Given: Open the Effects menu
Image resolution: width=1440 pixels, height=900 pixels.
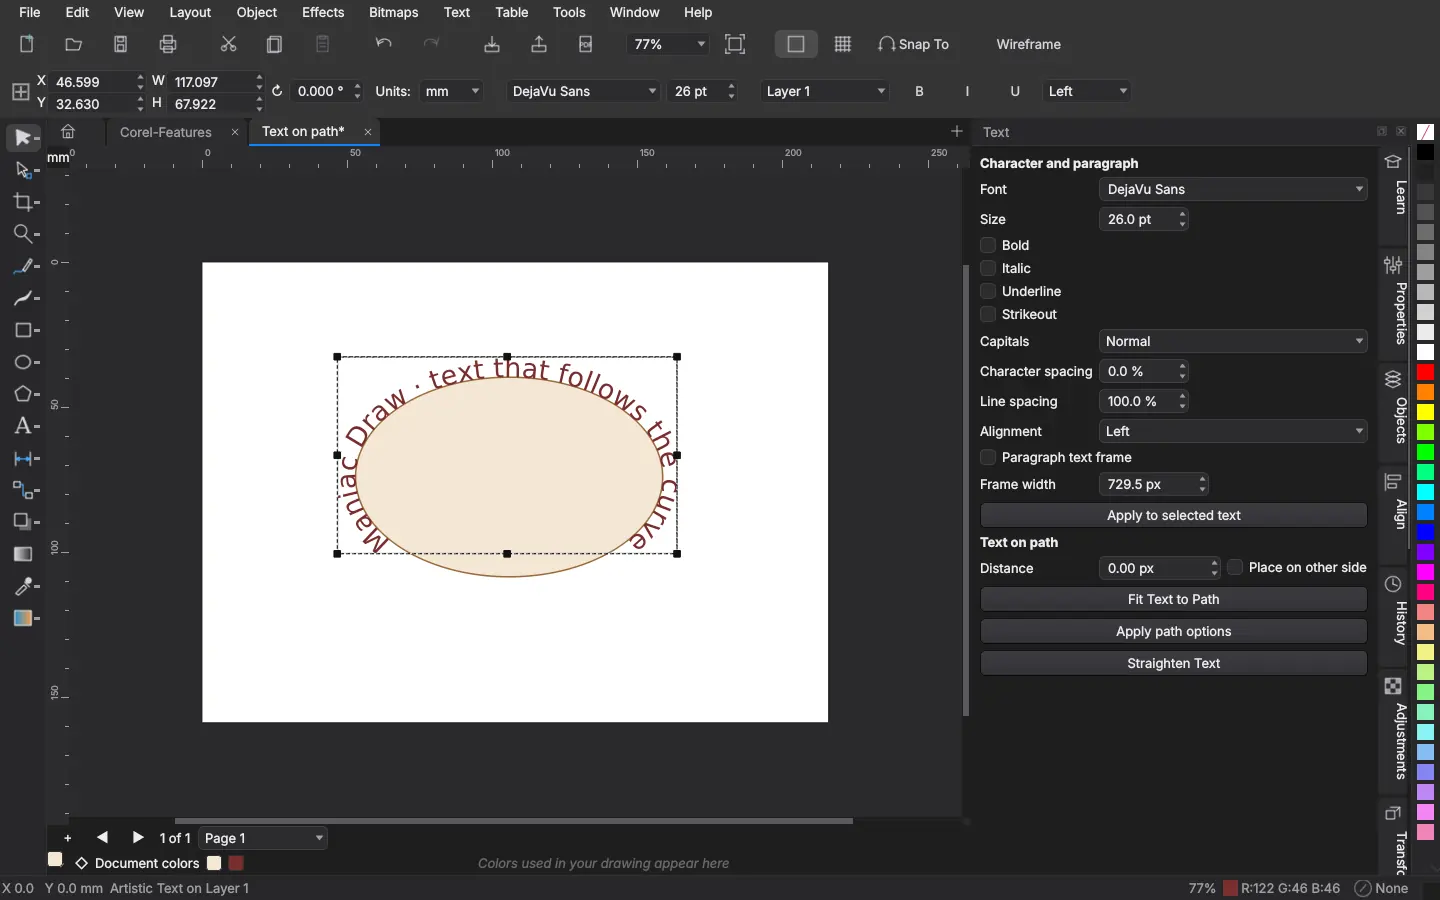Looking at the screenshot, I should 323,13.
